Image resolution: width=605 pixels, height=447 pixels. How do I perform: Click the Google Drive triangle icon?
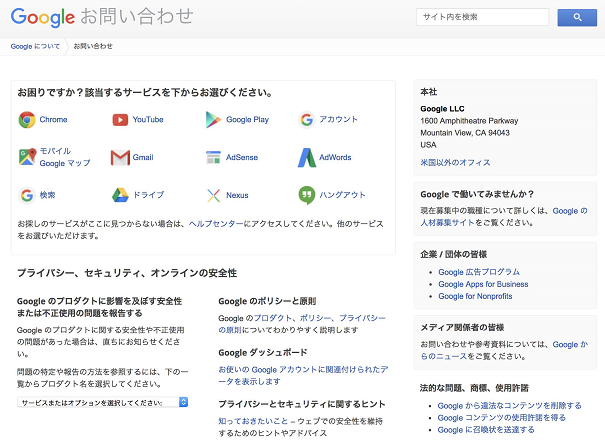(120, 195)
